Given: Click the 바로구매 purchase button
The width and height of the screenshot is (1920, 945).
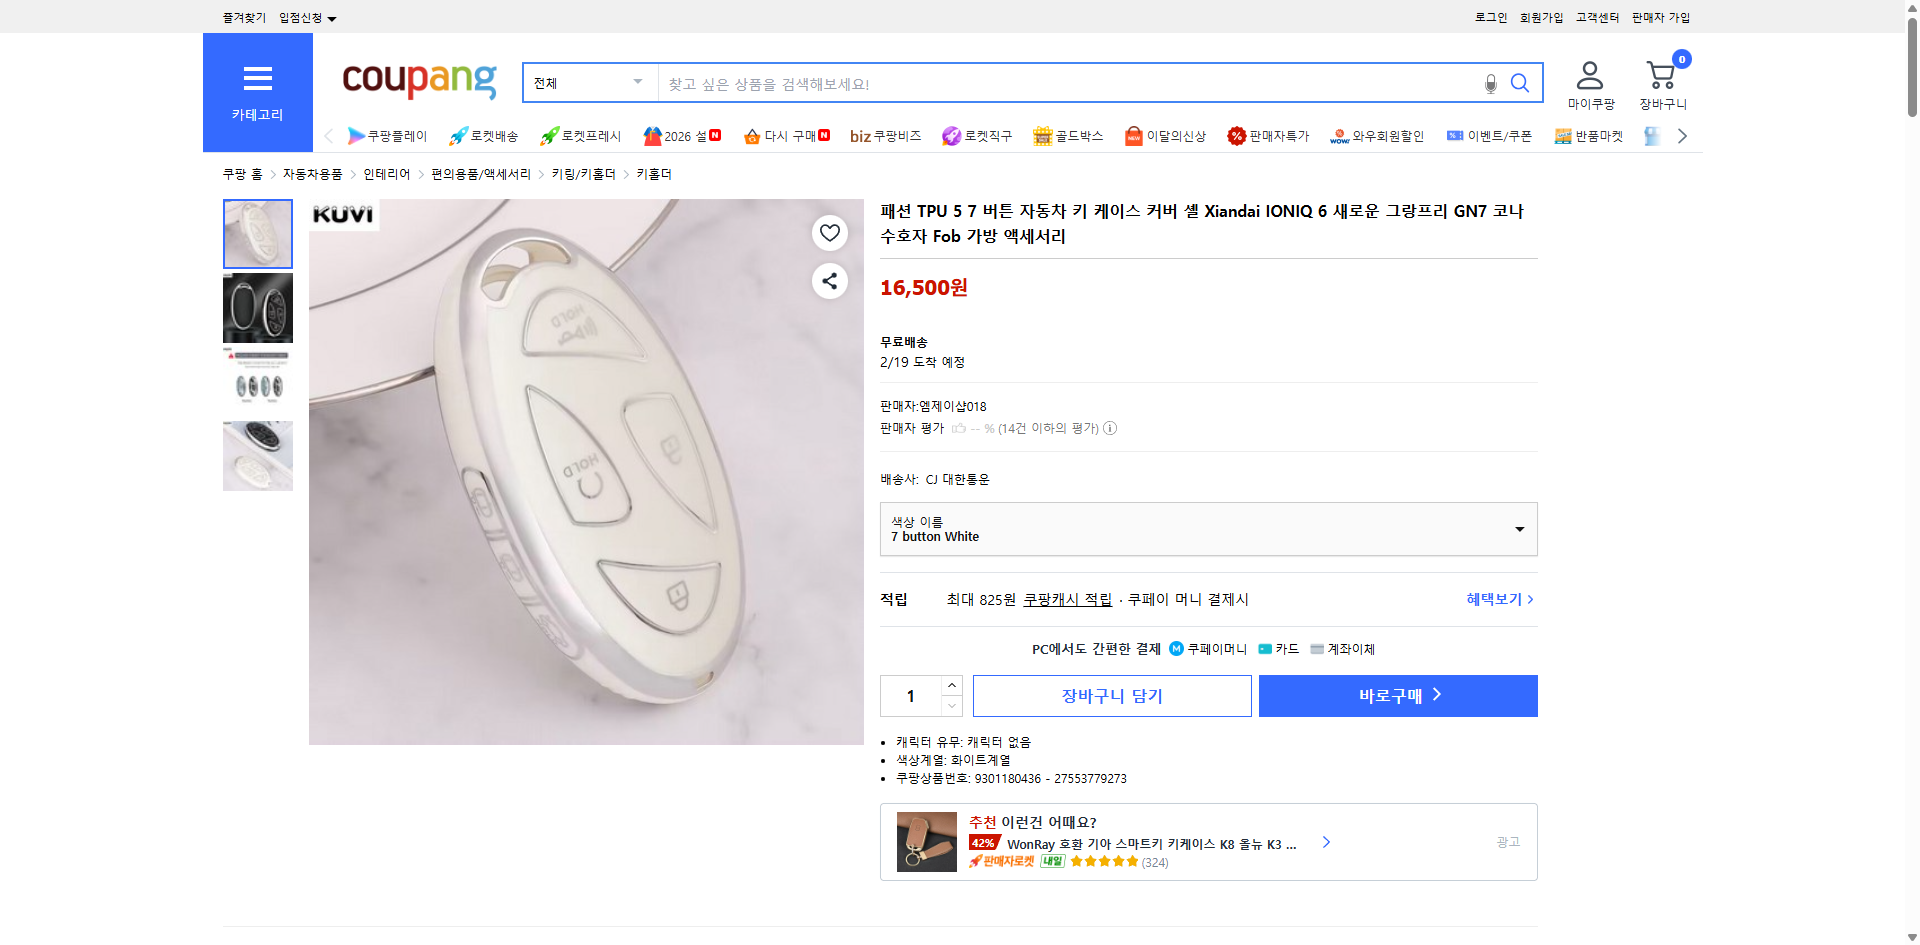Looking at the screenshot, I should pos(1396,695).
